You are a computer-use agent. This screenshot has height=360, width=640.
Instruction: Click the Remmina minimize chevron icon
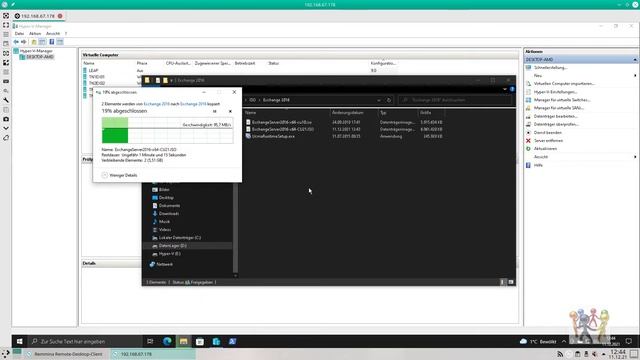click(x=6, y=128)
